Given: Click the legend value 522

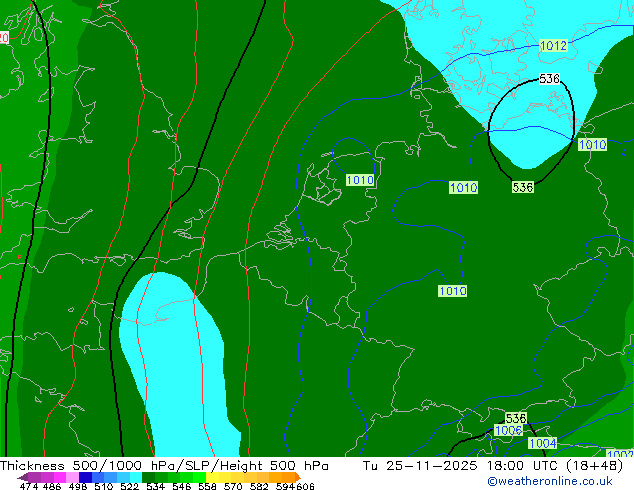Looking at the screenshot, I should 130,486.
